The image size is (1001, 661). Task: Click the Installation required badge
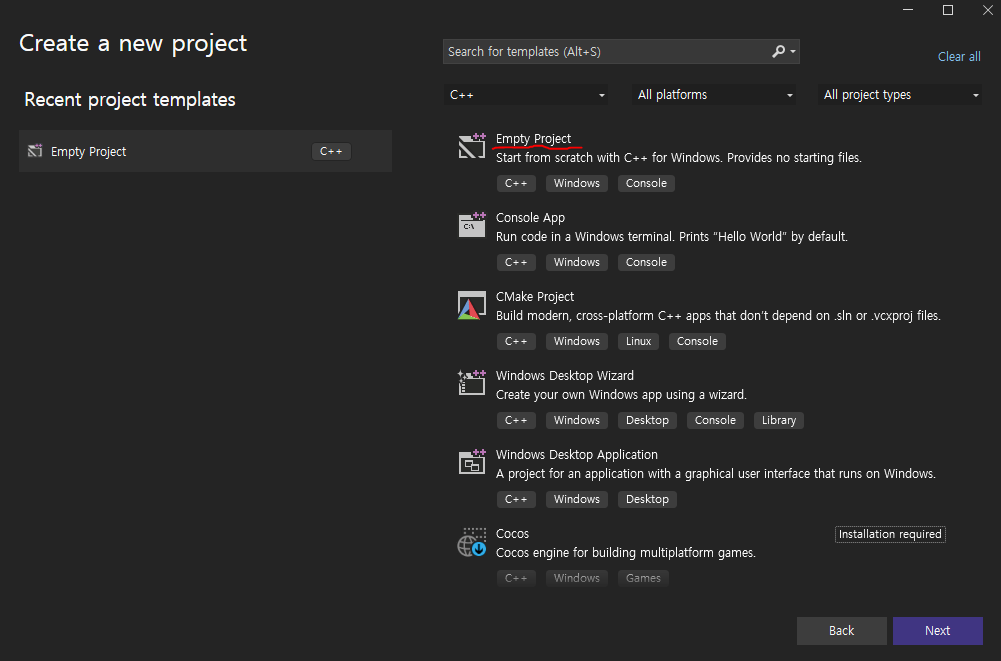click(x=890, y=534)
